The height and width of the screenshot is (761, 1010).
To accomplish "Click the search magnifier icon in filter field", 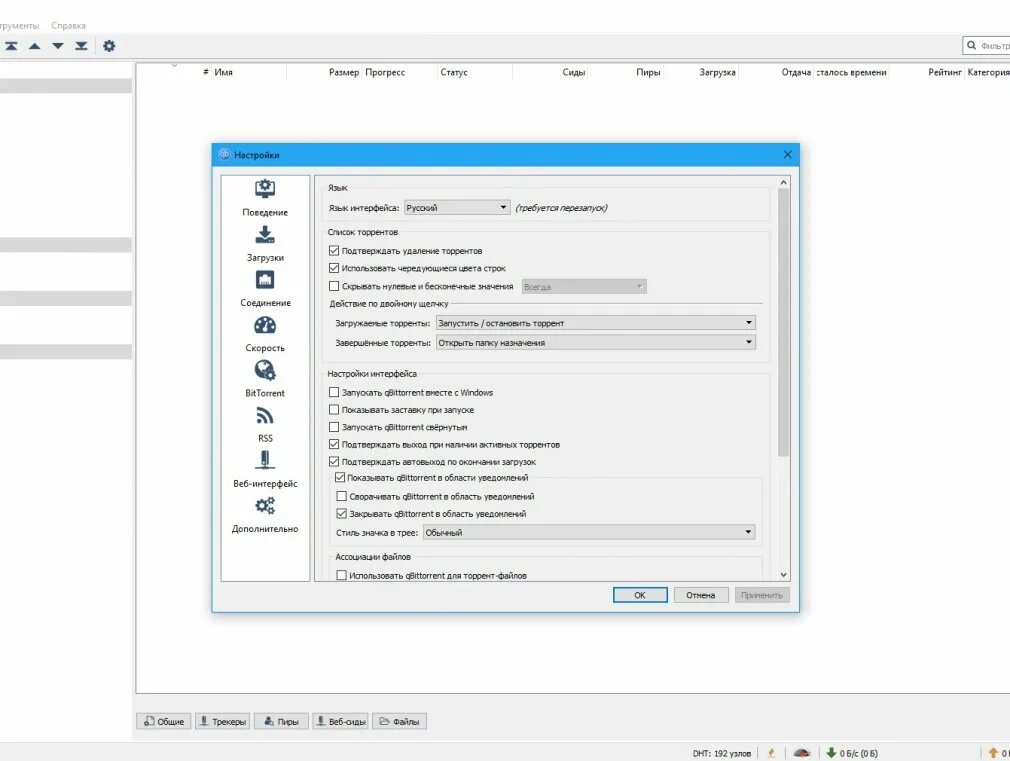I will [971, 46].
